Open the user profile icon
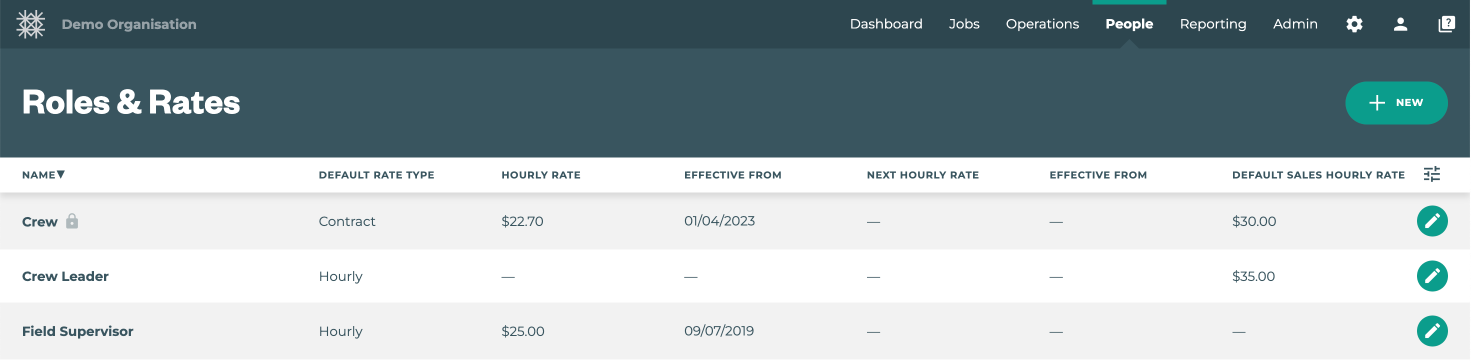This screenshot has width=1477, height=364. [x=1401, y=24]
